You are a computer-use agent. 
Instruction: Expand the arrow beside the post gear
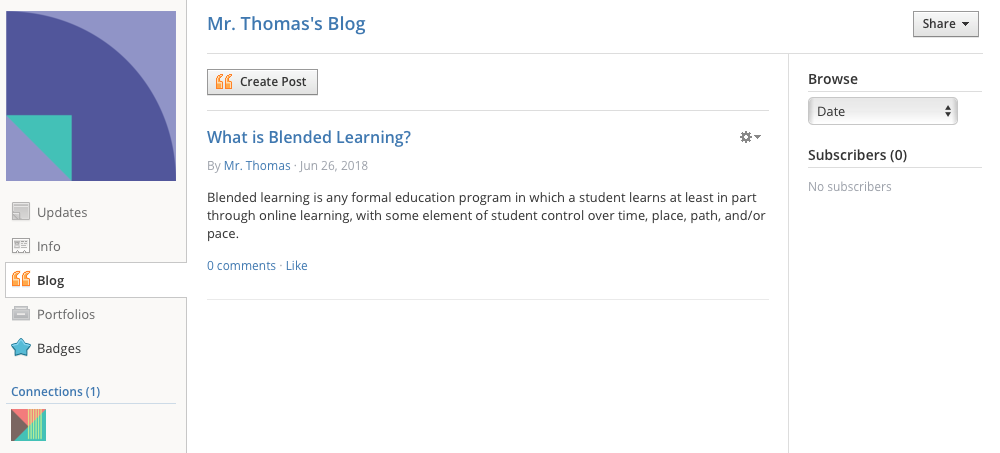(758, 137)
